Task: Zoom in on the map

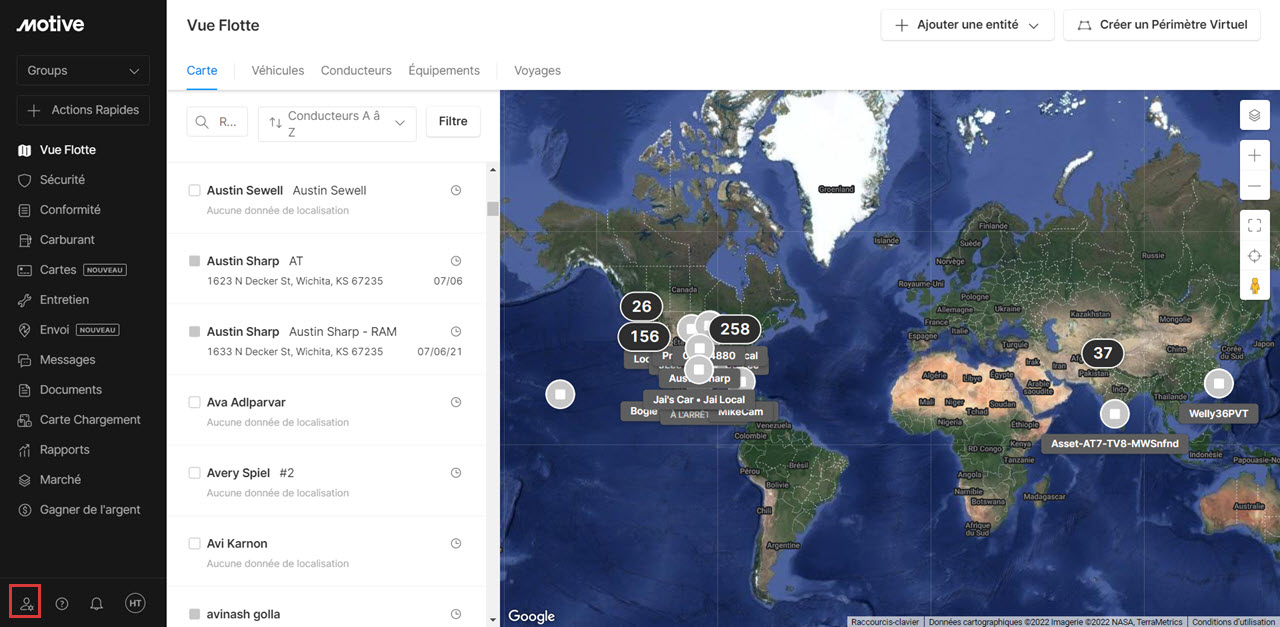Action: 1254,156
